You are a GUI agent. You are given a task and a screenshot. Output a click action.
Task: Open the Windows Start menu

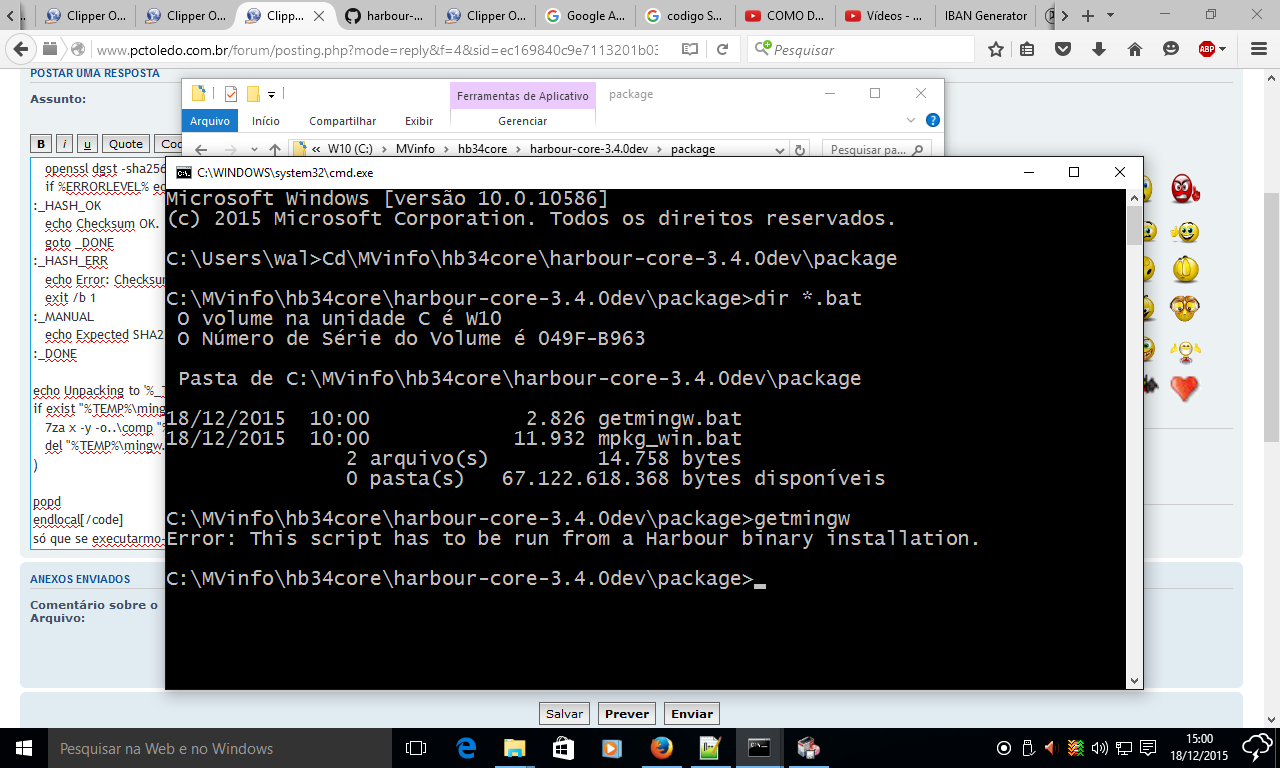pos(24,748)
